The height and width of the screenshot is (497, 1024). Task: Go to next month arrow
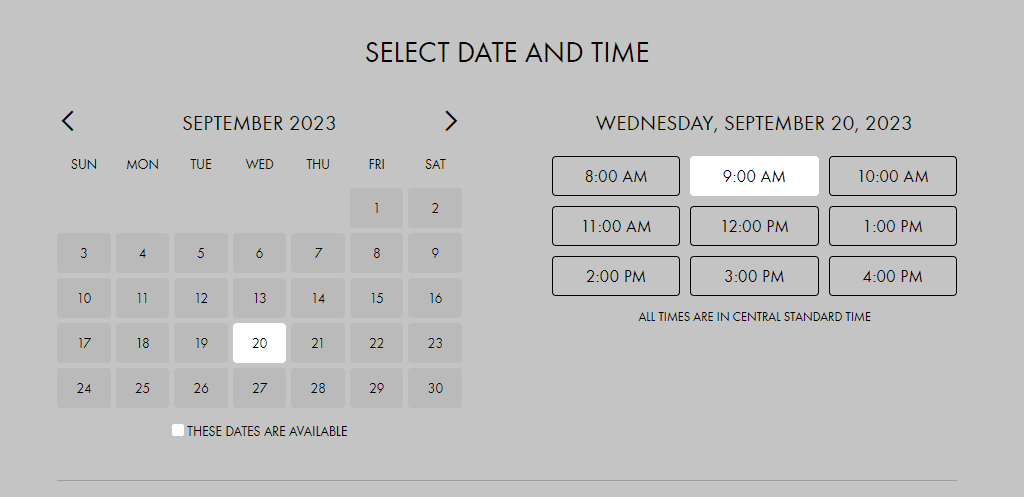(451, 122)
